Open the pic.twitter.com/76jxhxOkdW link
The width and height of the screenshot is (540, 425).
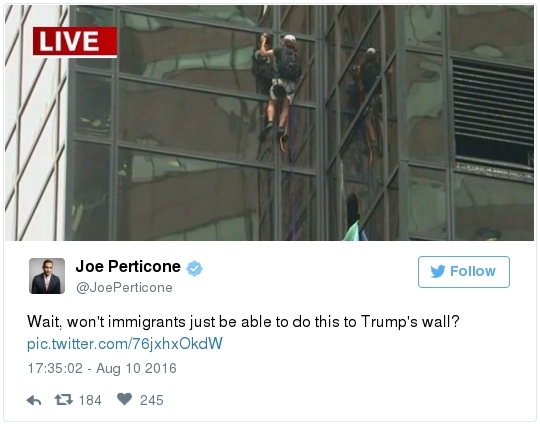point(125,344)
